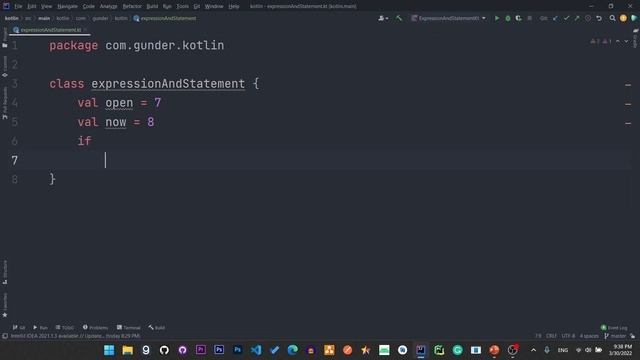Click the expressionAndStatement class name in code
This screenshot has width=640, height=360.
(x=168, y=84)
